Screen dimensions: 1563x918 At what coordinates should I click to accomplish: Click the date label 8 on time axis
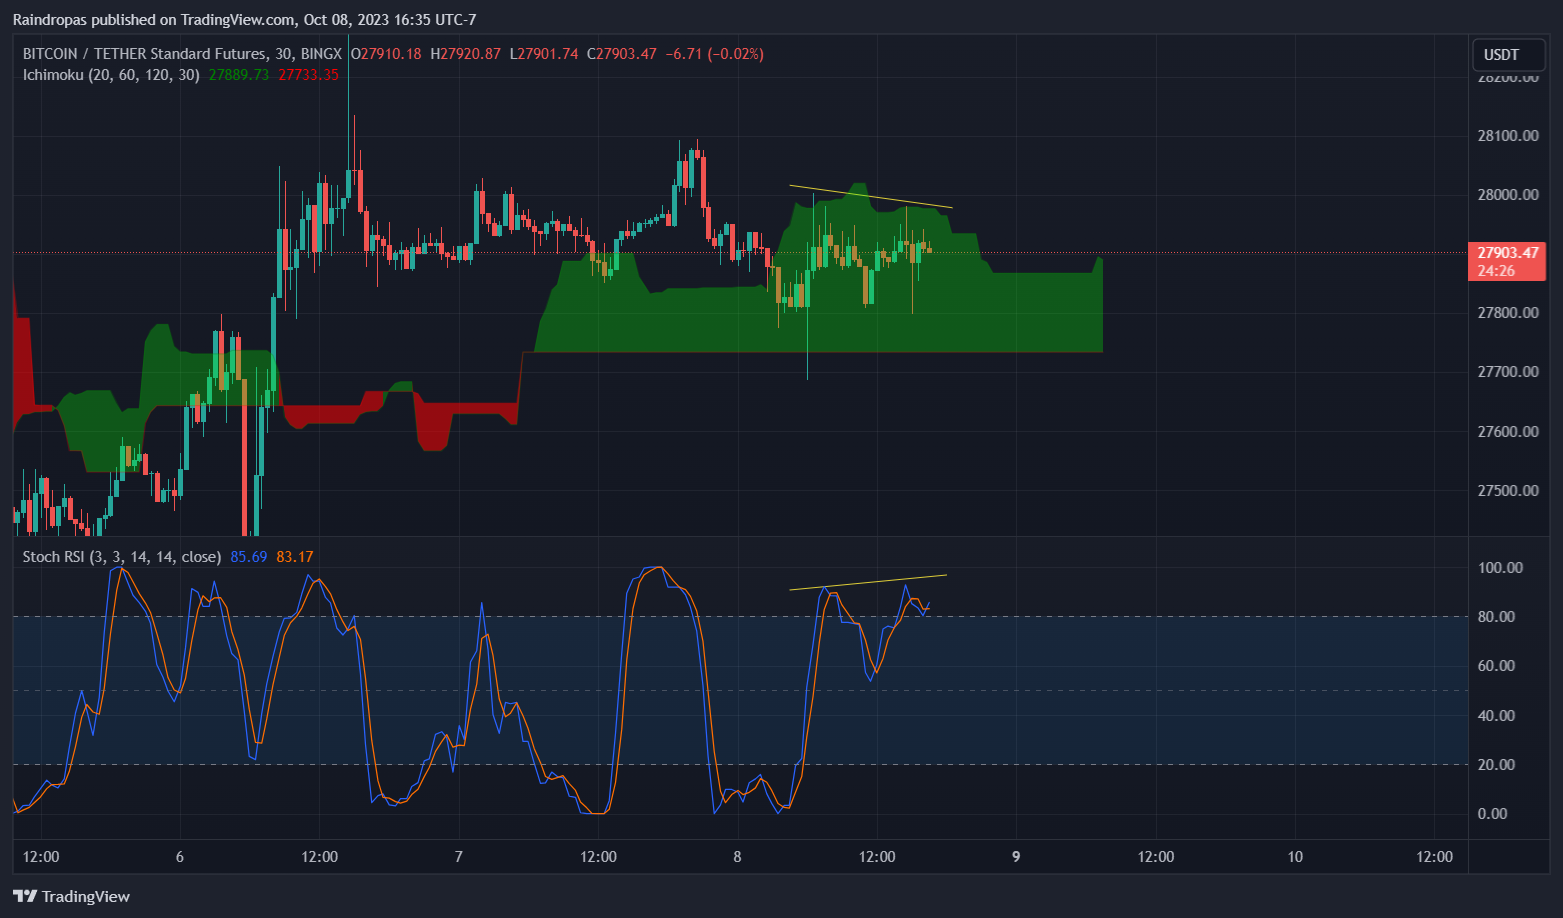738,856
